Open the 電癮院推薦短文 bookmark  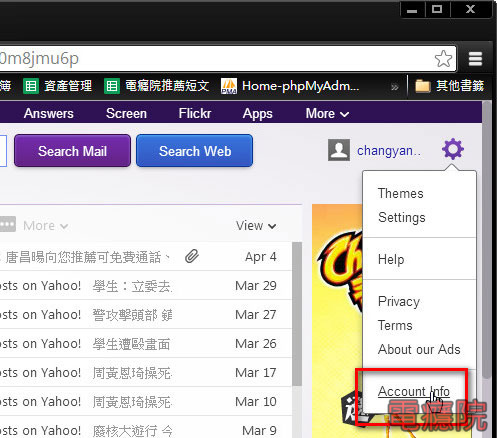coord(157,86)
